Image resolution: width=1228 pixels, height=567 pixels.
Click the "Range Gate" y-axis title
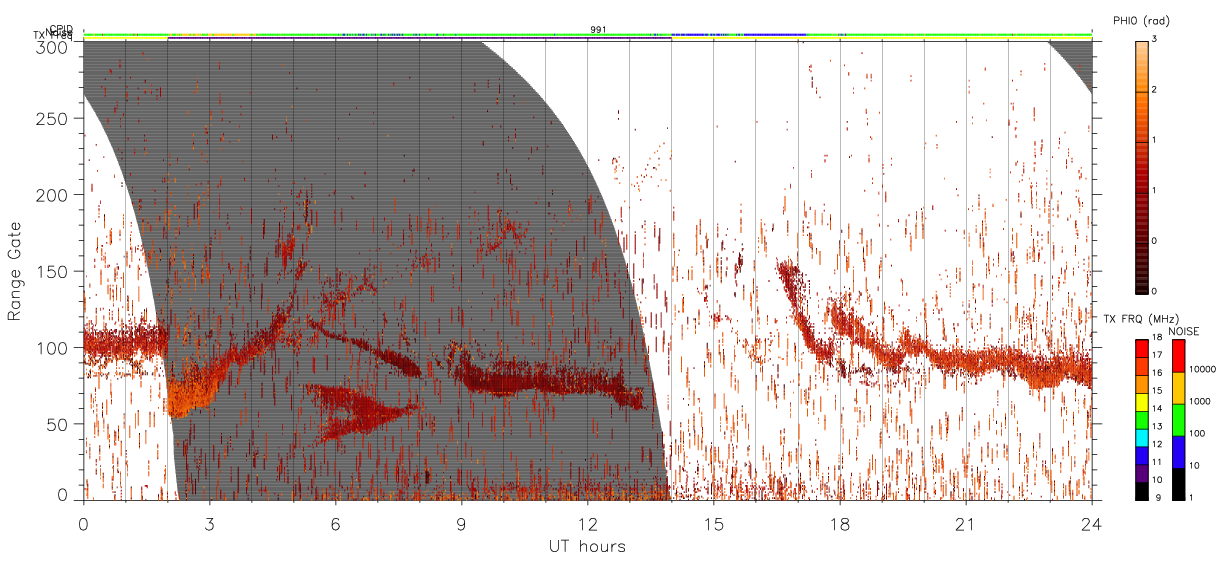tap(14, 272)
